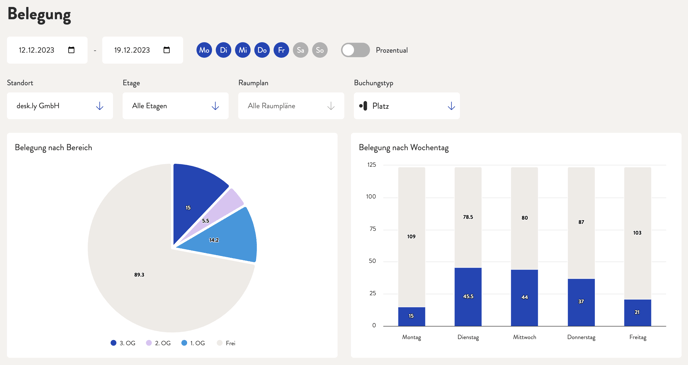688x365 pixels.
Task: Click Freitag occupied bar segment 21
Action: (638, 313)
